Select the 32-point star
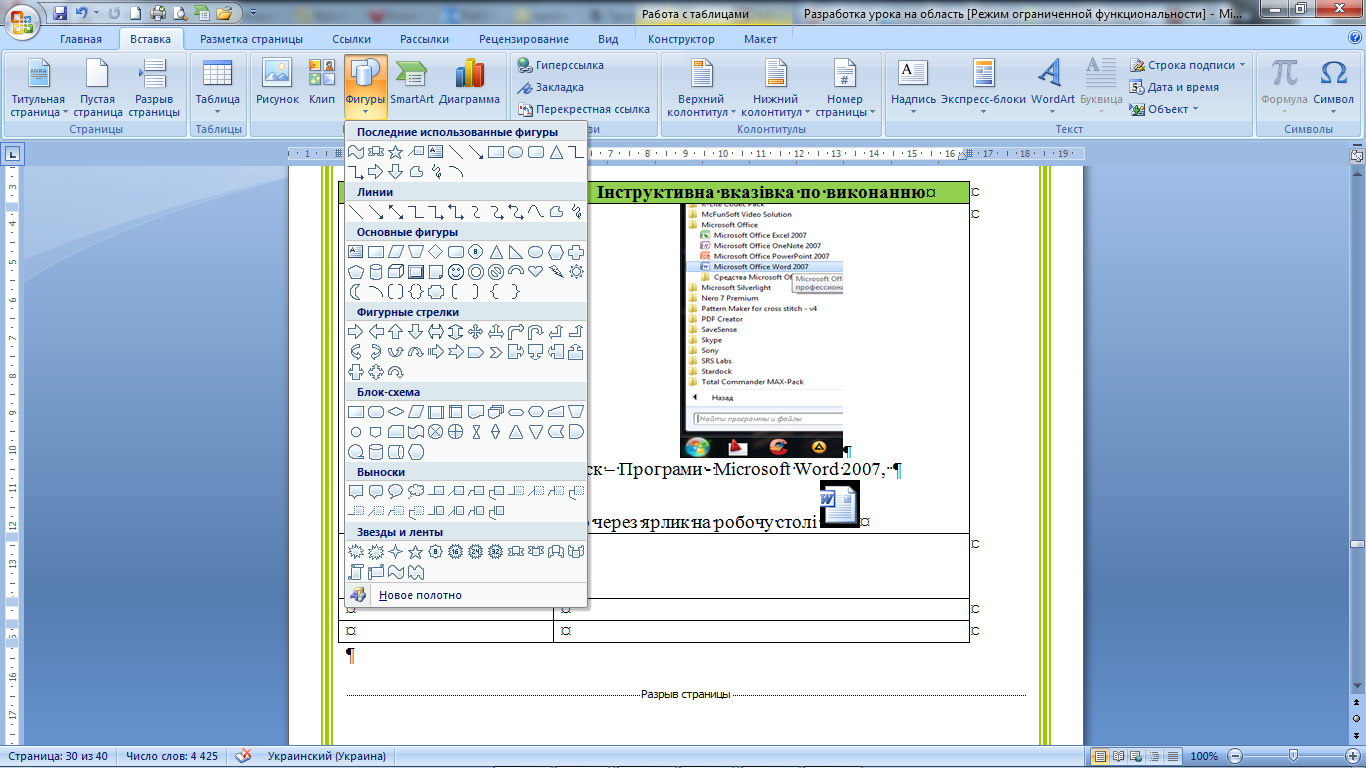 click(x=495, y=552)
